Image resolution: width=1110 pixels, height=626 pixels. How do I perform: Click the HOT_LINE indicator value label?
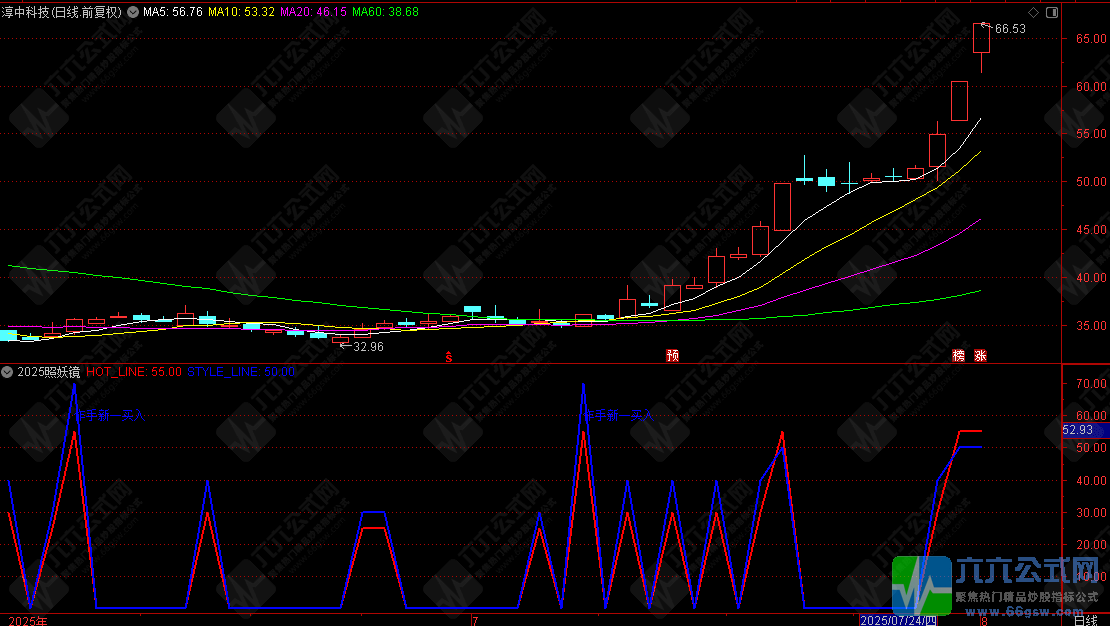pyautogui.click(x=134, y=372)
